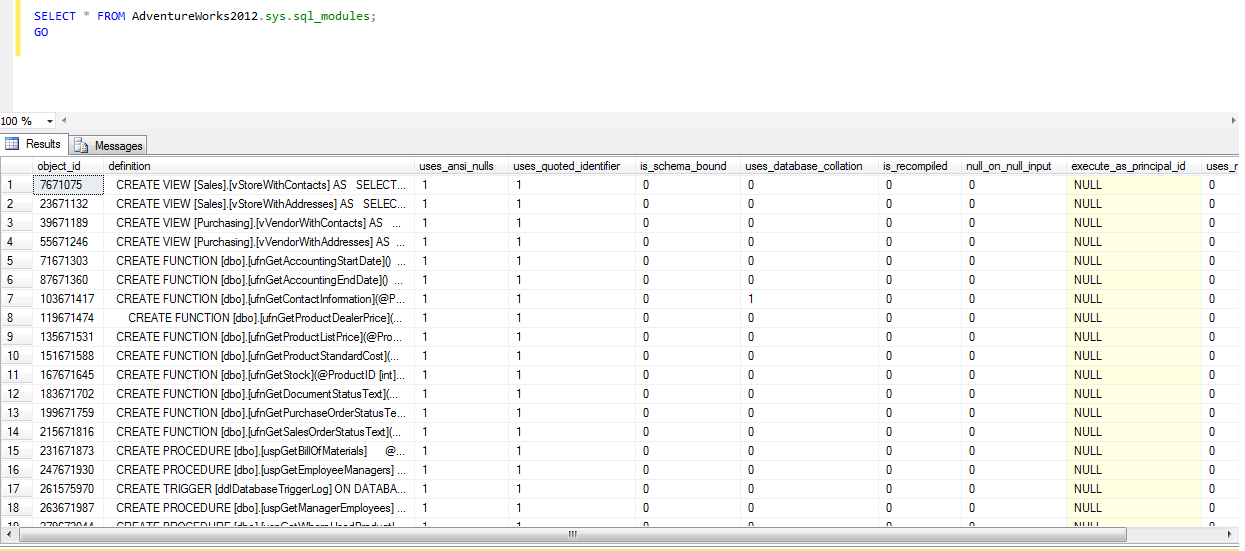Viewport: 1245px width, 551px height.
Task: Click the Messages tab icon
Action: 81,146
